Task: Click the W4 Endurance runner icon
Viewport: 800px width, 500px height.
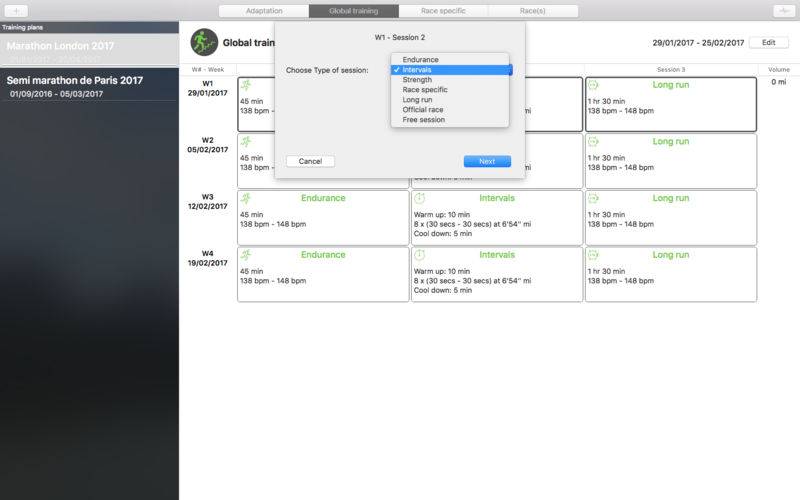Action: click(x=246, y=255)
